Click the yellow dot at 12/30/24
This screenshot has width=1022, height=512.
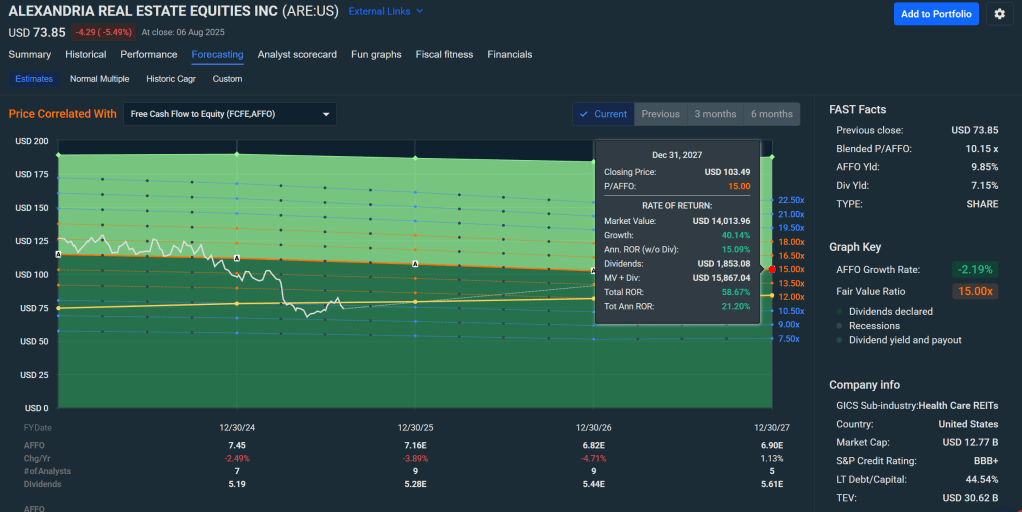tap(236, 303)
